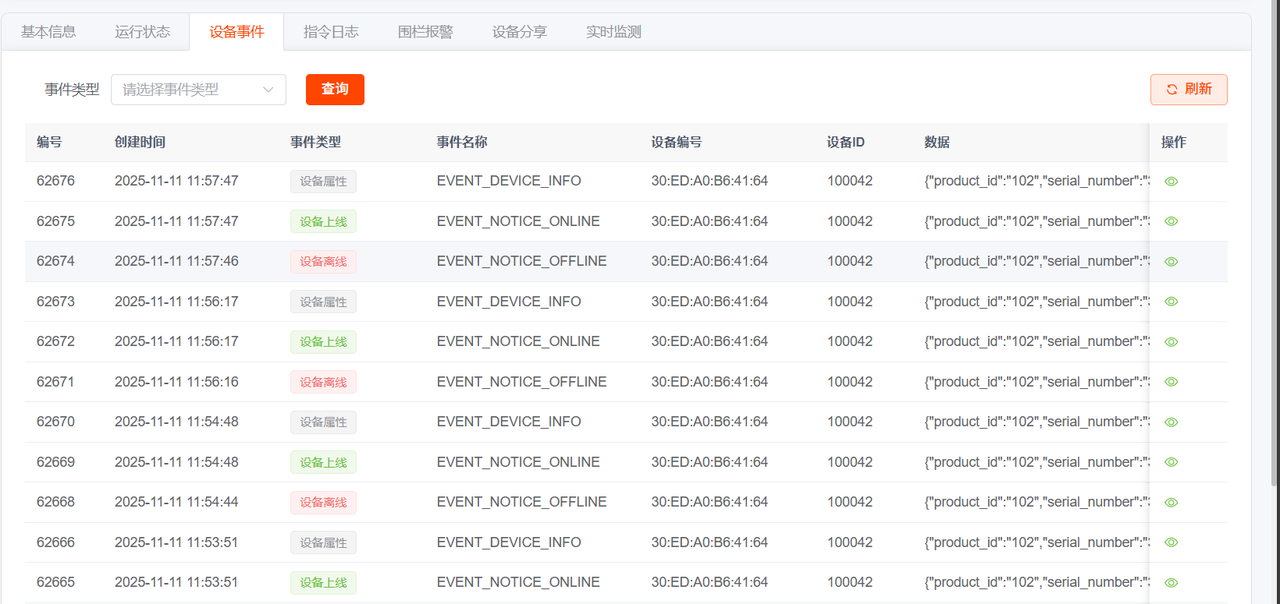
Task: Click eye icon in row 62671
Action: tap(1171, 382)
